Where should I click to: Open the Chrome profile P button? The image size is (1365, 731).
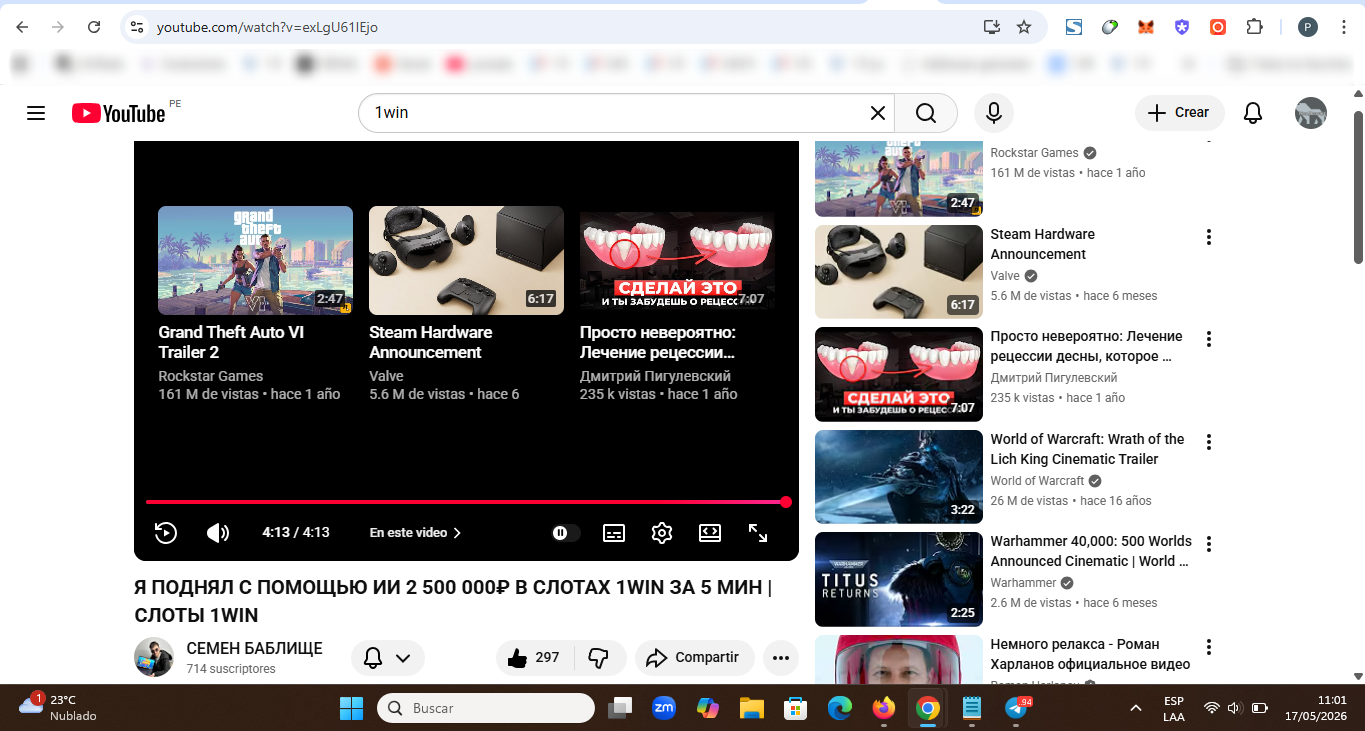coord(1308,27)
